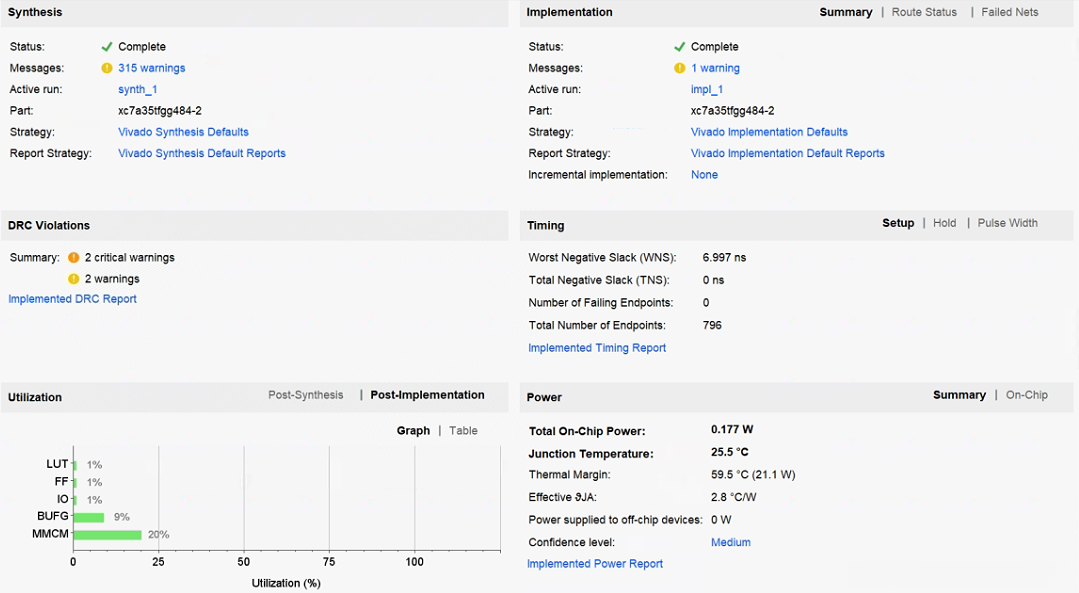Screen dimensions: 1079x593
Task: Open the Implemented Power Report
Action: (595, 564)
